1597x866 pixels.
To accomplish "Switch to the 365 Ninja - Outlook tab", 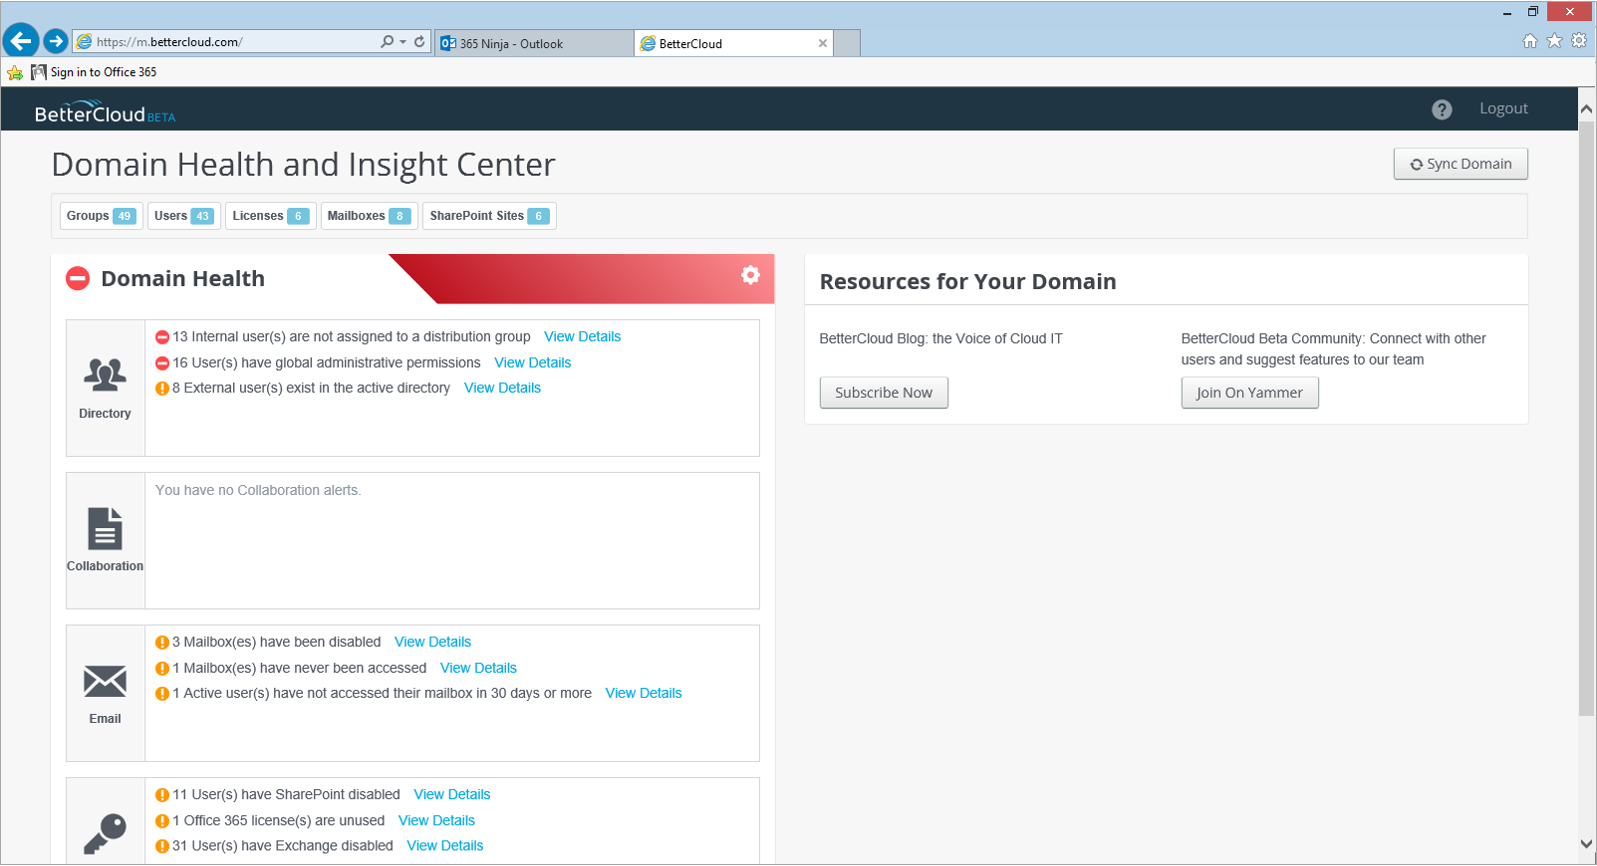I will pyautogui.click(x=533, y=43).
